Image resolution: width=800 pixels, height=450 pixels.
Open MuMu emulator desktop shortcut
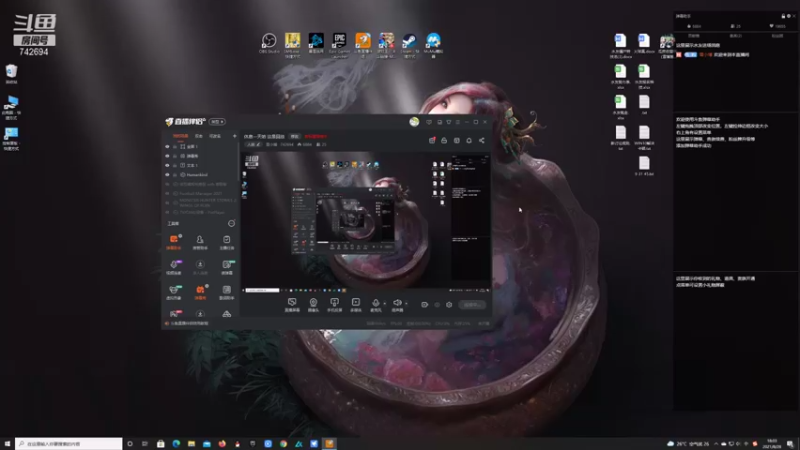pos(433,45)
